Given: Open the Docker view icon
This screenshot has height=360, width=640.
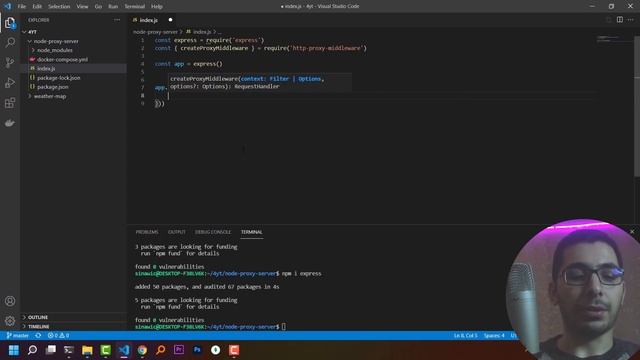Looking at the screenshot, I should point(10,123).
